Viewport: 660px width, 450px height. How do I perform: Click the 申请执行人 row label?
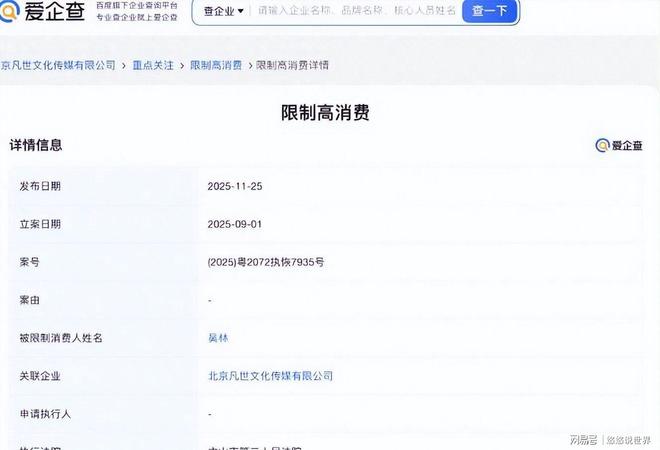coord(45,414)
